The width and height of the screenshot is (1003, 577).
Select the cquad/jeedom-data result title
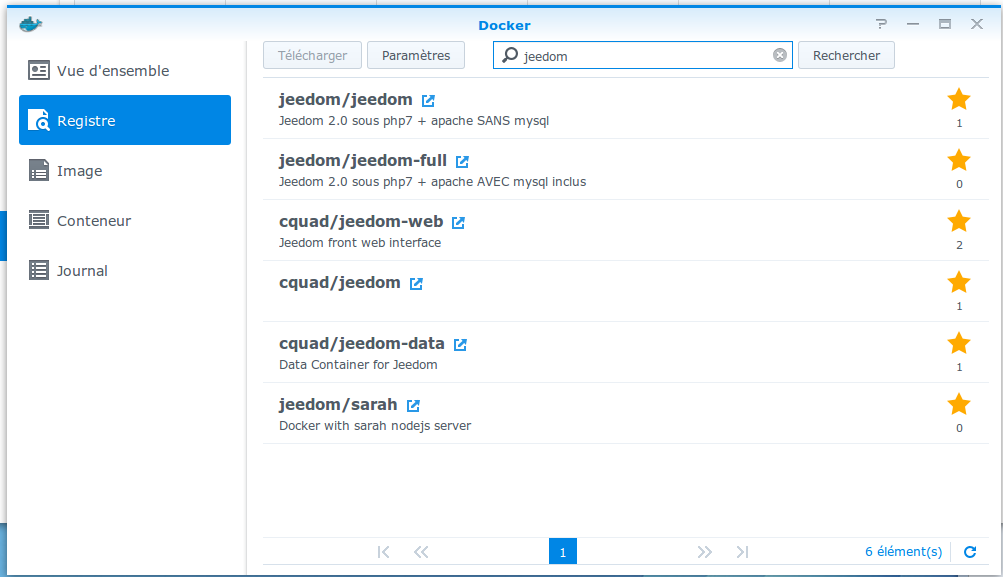[361, 344]
